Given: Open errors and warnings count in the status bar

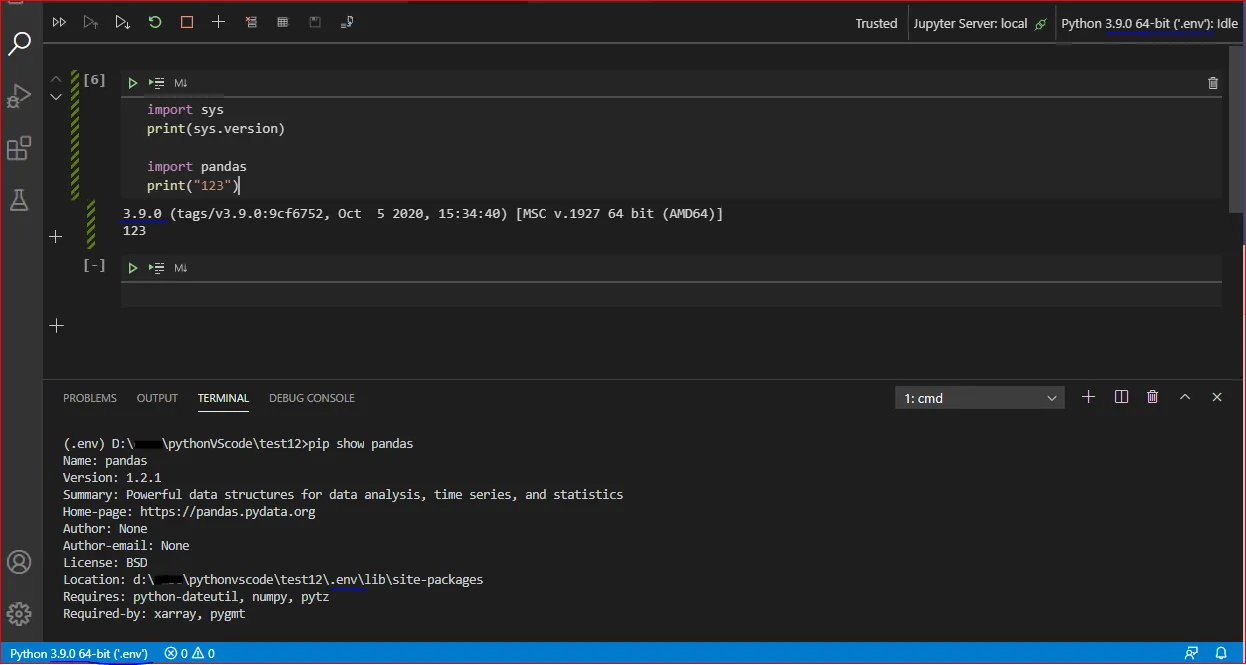Looking at the screenshot, I should 189,653.
